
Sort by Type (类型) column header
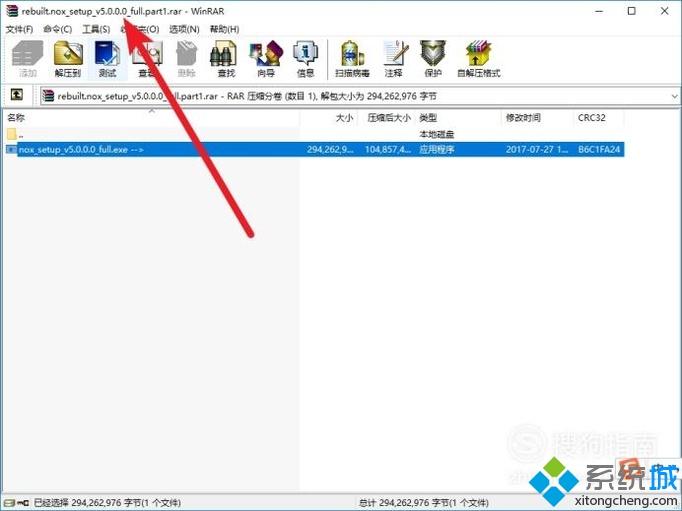click(458, 117)
